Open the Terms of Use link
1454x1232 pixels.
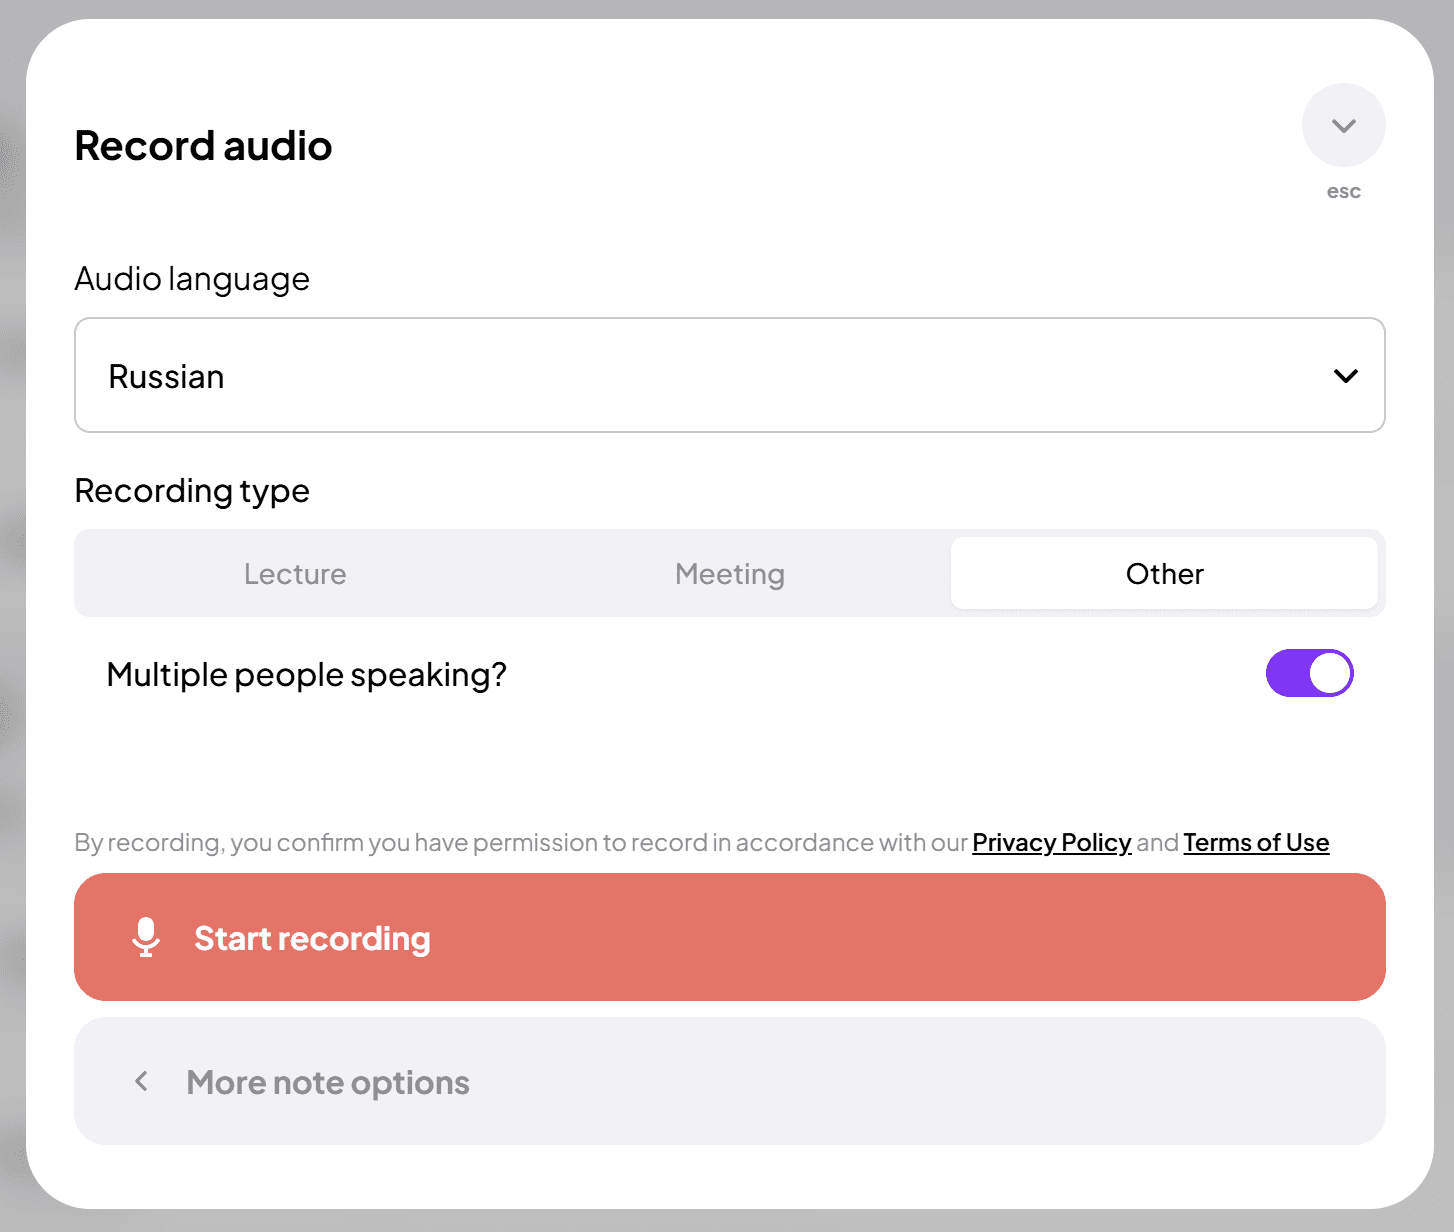[1256, 843]
